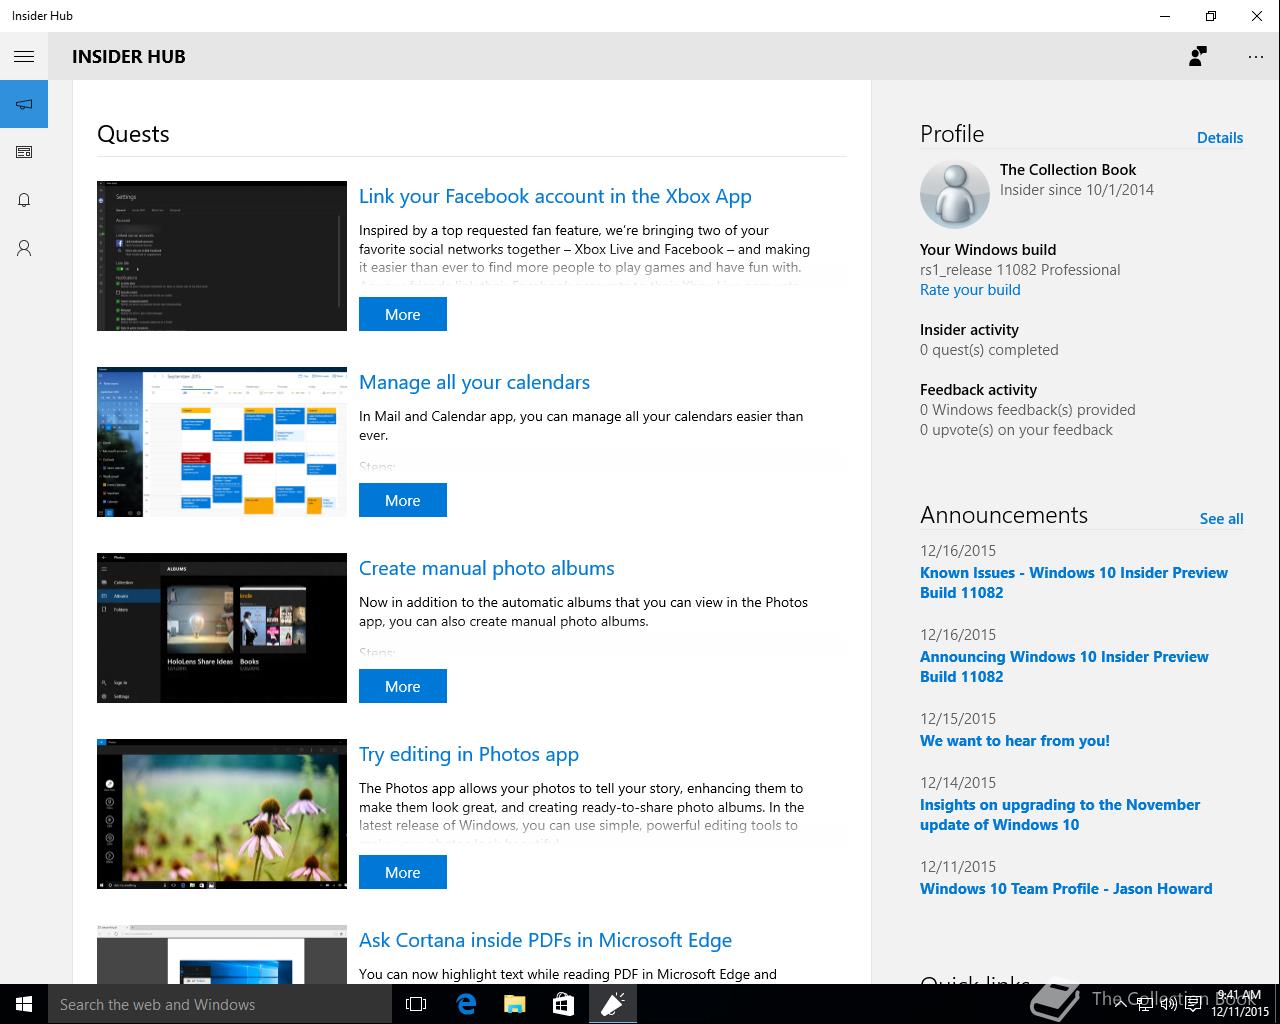This screenshot has height=1024, width=1280.
Task: Click More under Link your Facebook account
Action: [403, 314]
